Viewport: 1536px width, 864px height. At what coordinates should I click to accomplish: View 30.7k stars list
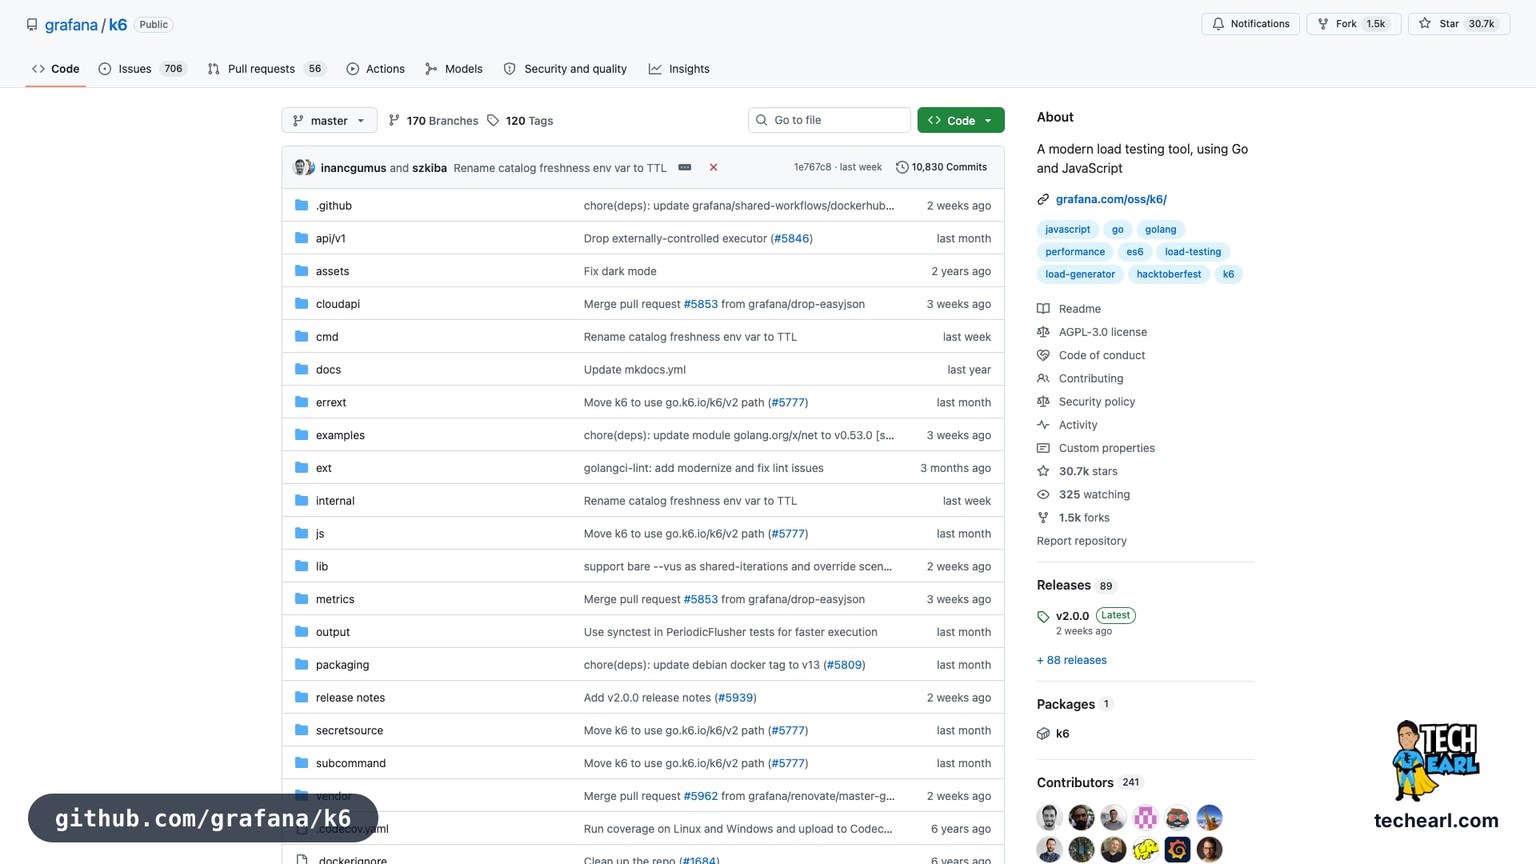1077,471
